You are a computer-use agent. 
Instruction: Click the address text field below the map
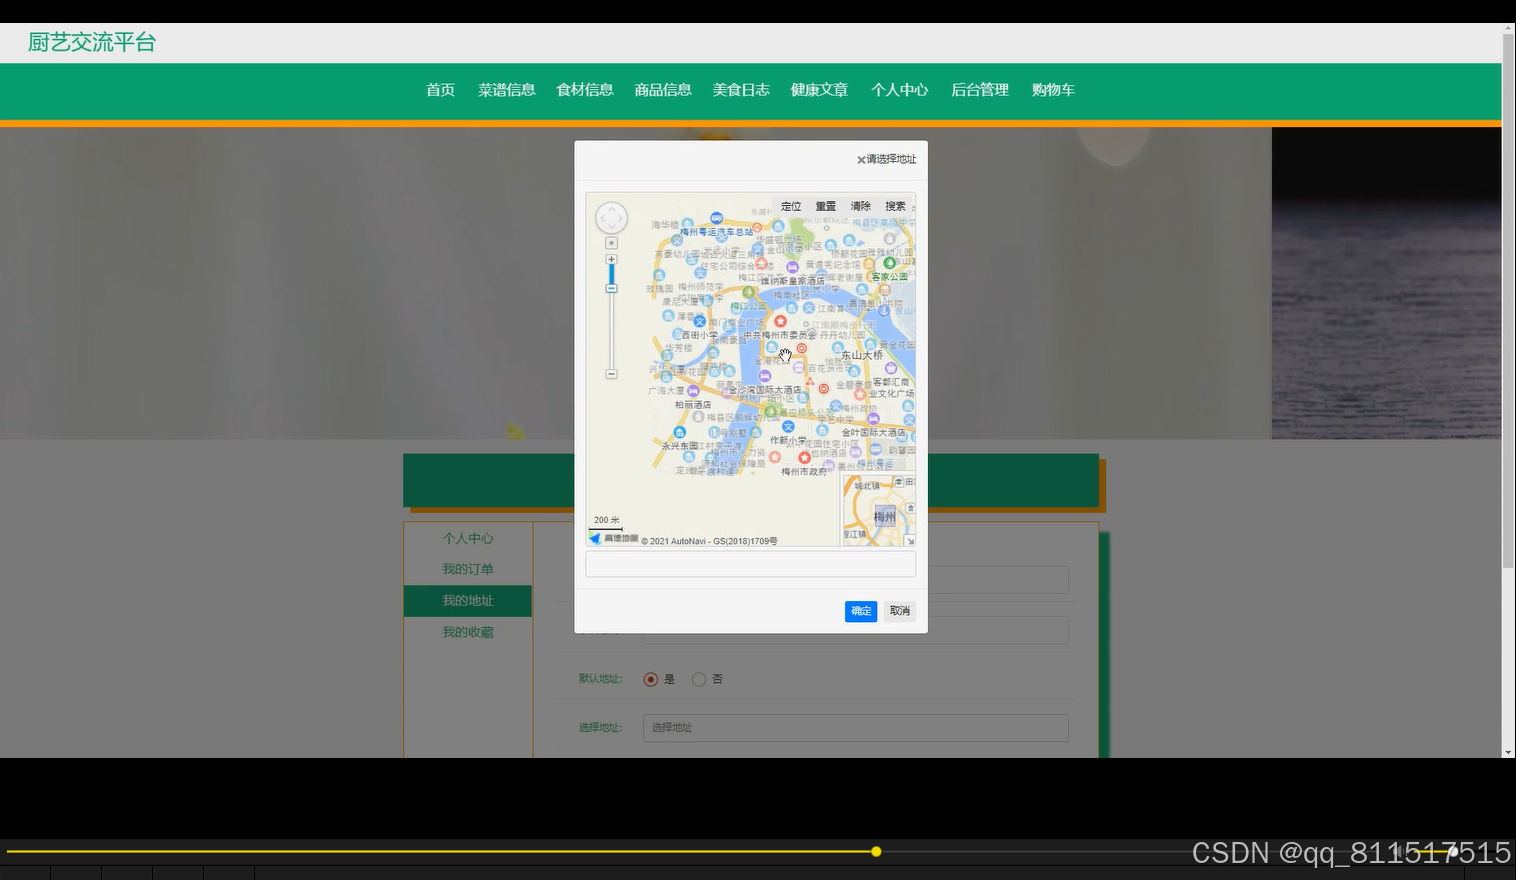[750, 564]
